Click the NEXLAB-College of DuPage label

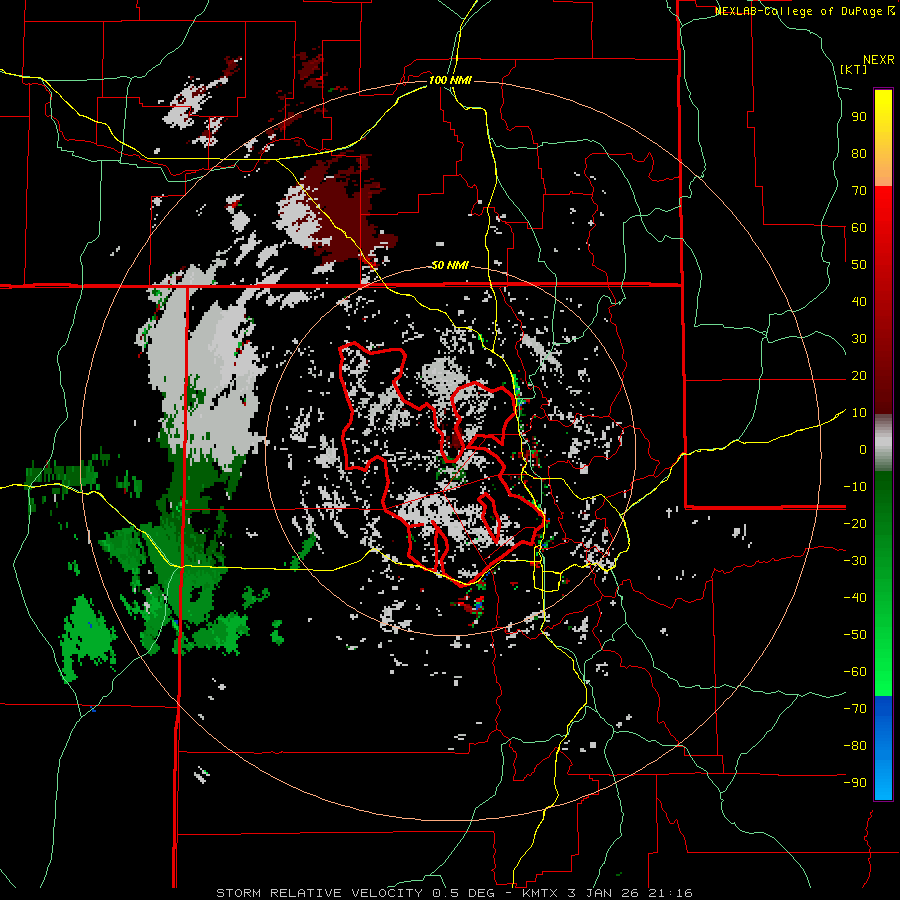tap(804, 11)
